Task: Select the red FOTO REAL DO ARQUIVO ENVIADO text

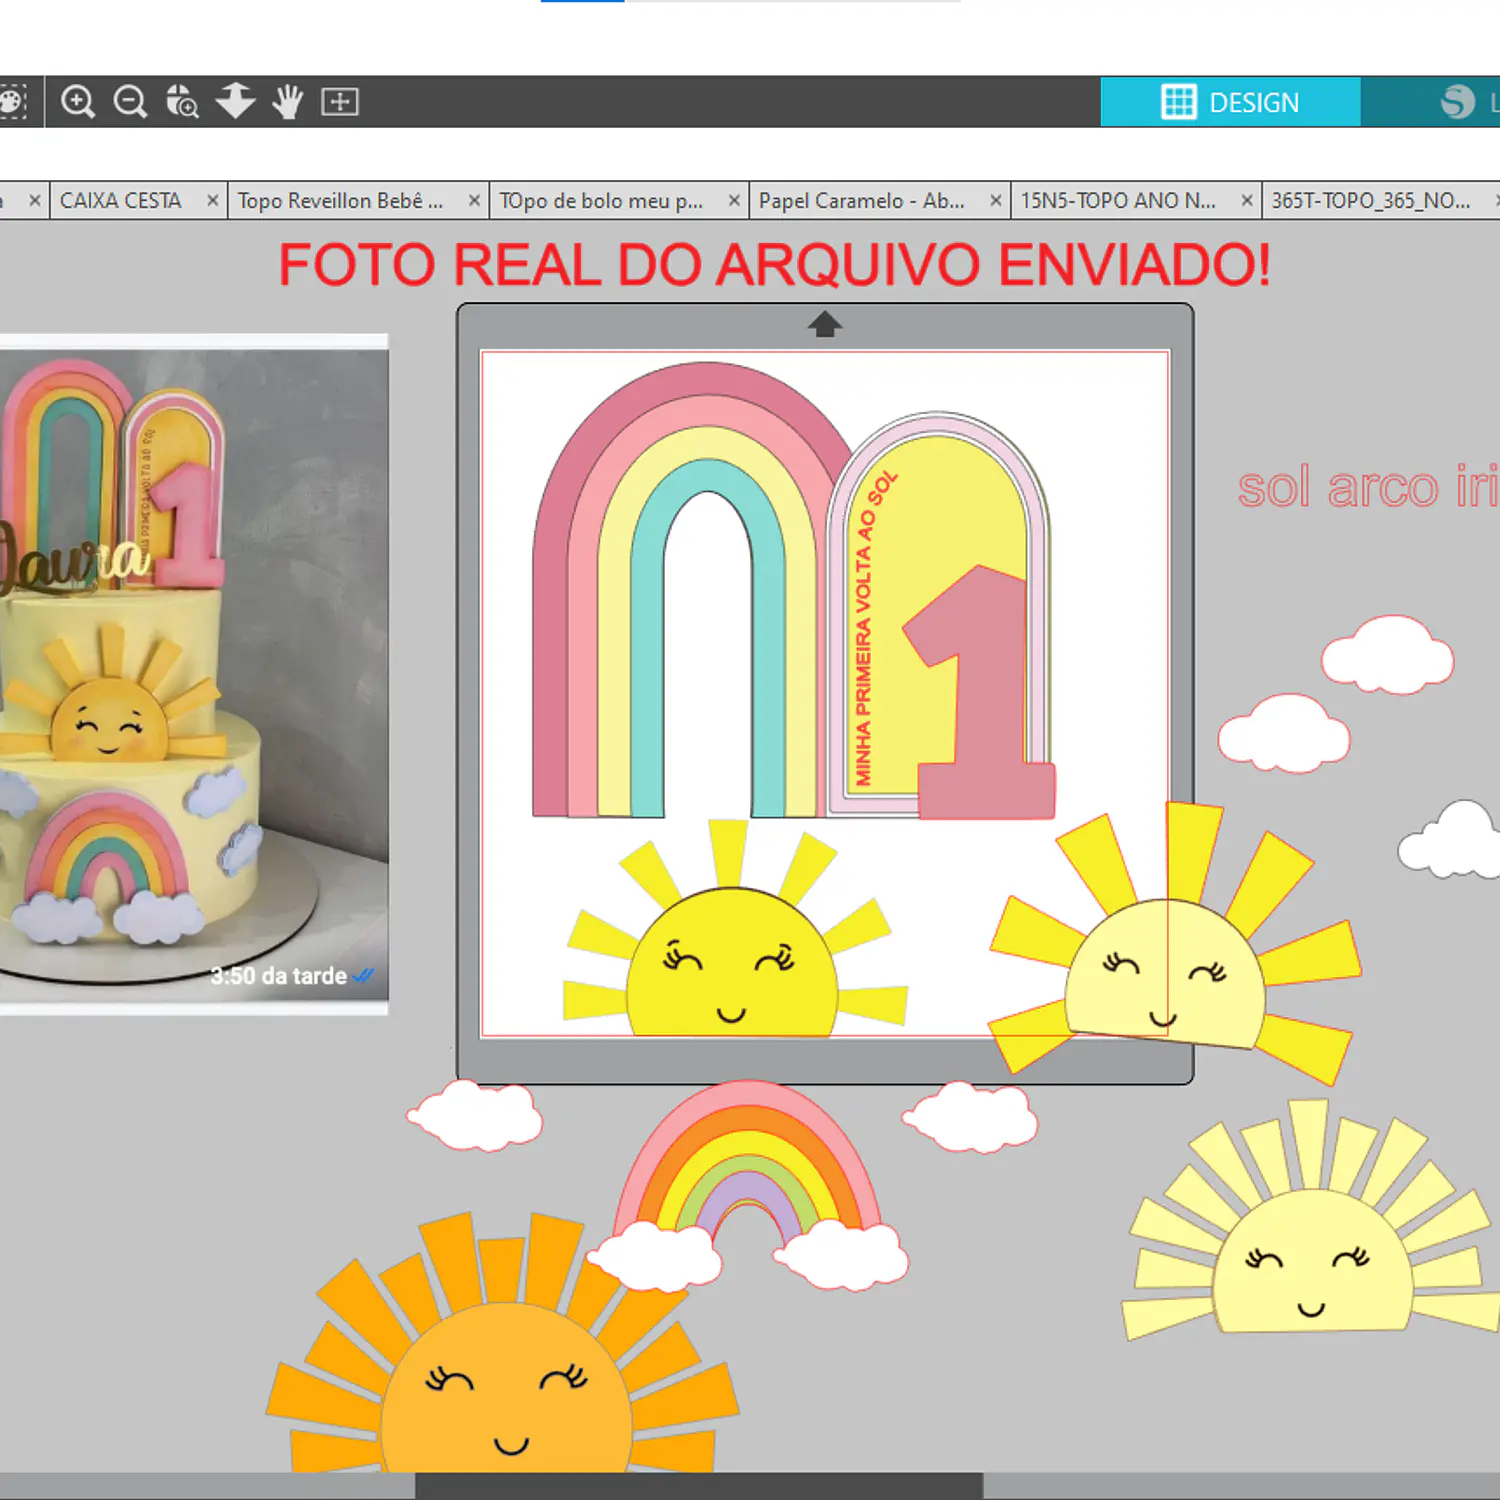Action: 775,265
